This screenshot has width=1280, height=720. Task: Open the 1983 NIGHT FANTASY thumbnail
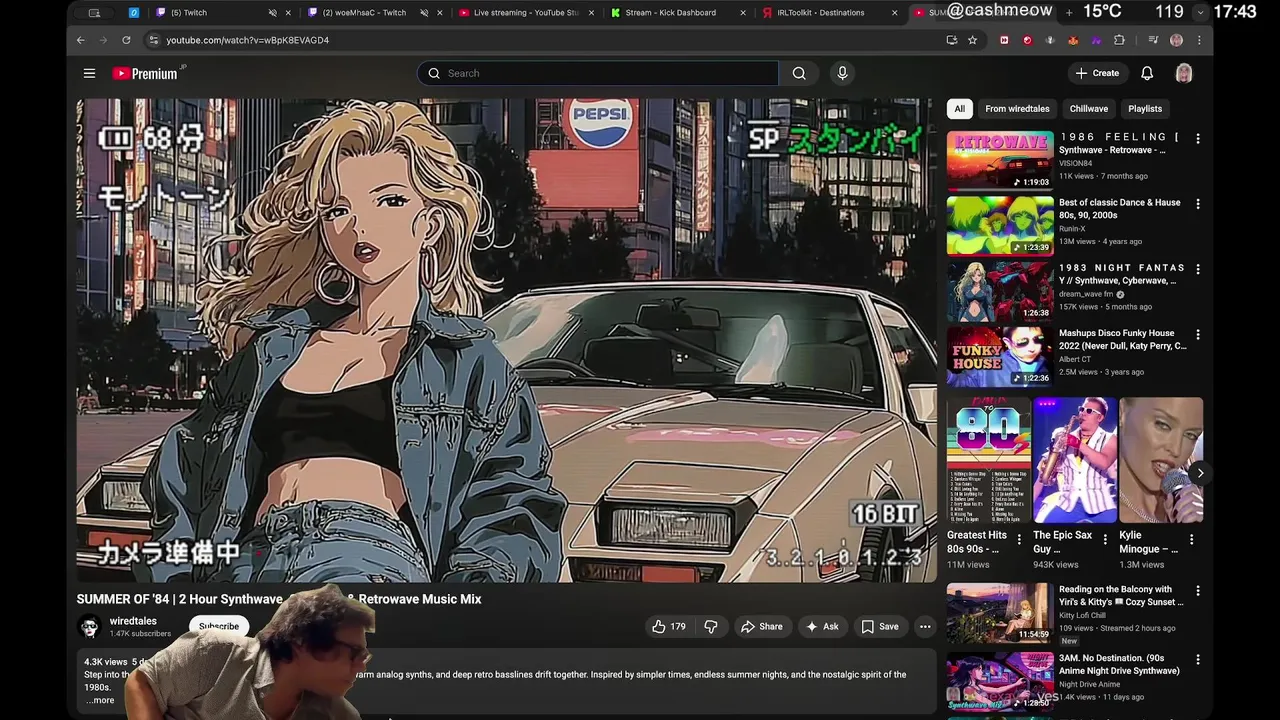click(1000, 291)
